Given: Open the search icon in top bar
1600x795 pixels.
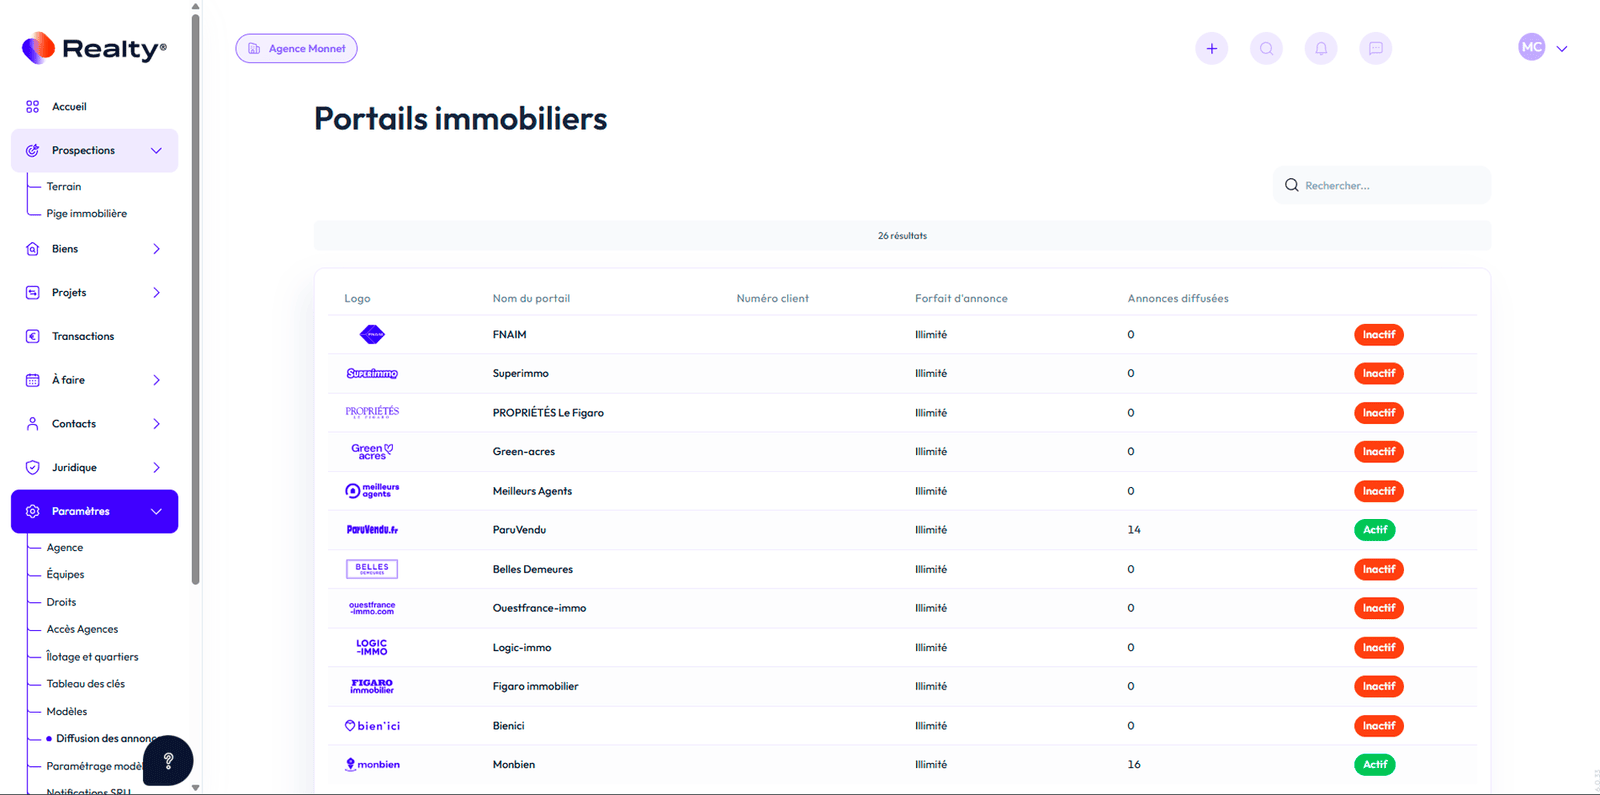Looking at the screenshot, I should [x=1266, y=48].
